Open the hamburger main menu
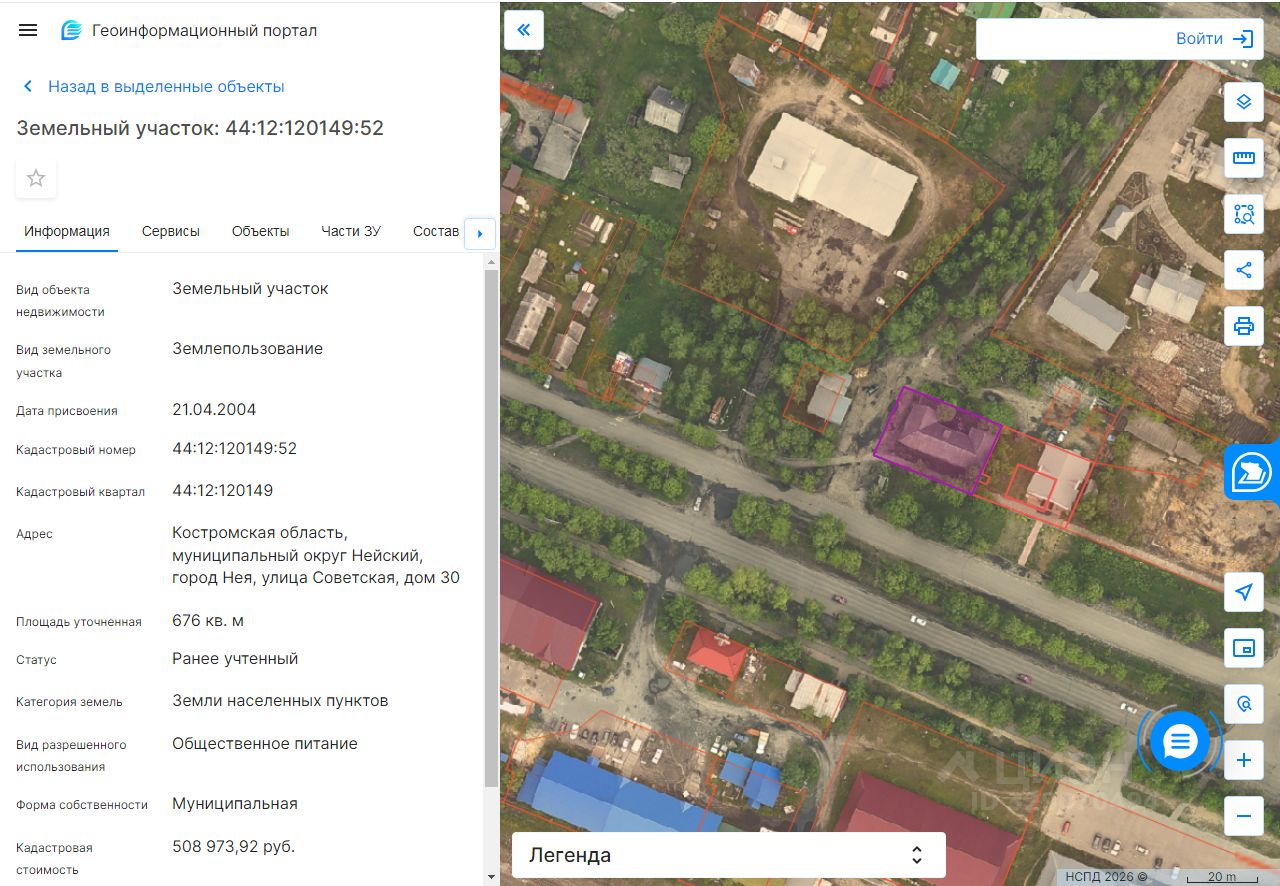 click(28, 30)
